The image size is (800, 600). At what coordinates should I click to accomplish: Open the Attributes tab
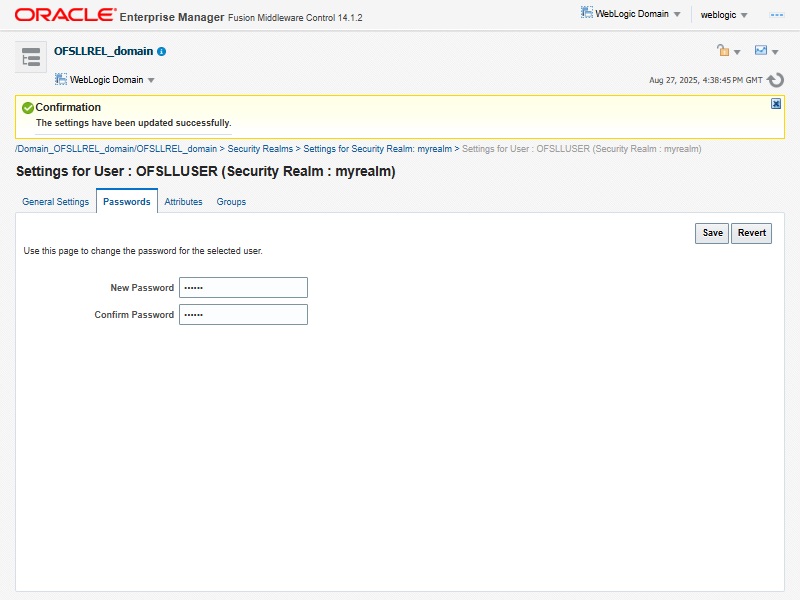[x=183, y=202]
